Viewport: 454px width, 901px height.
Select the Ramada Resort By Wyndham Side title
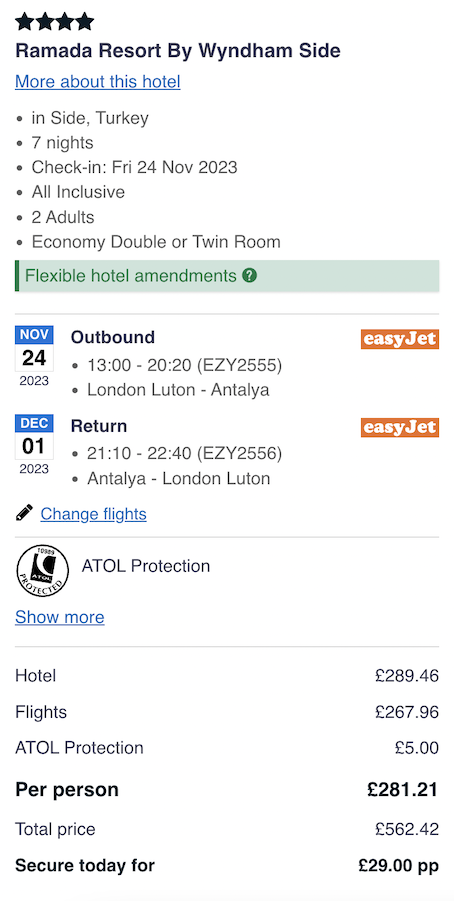click(178, 51)
